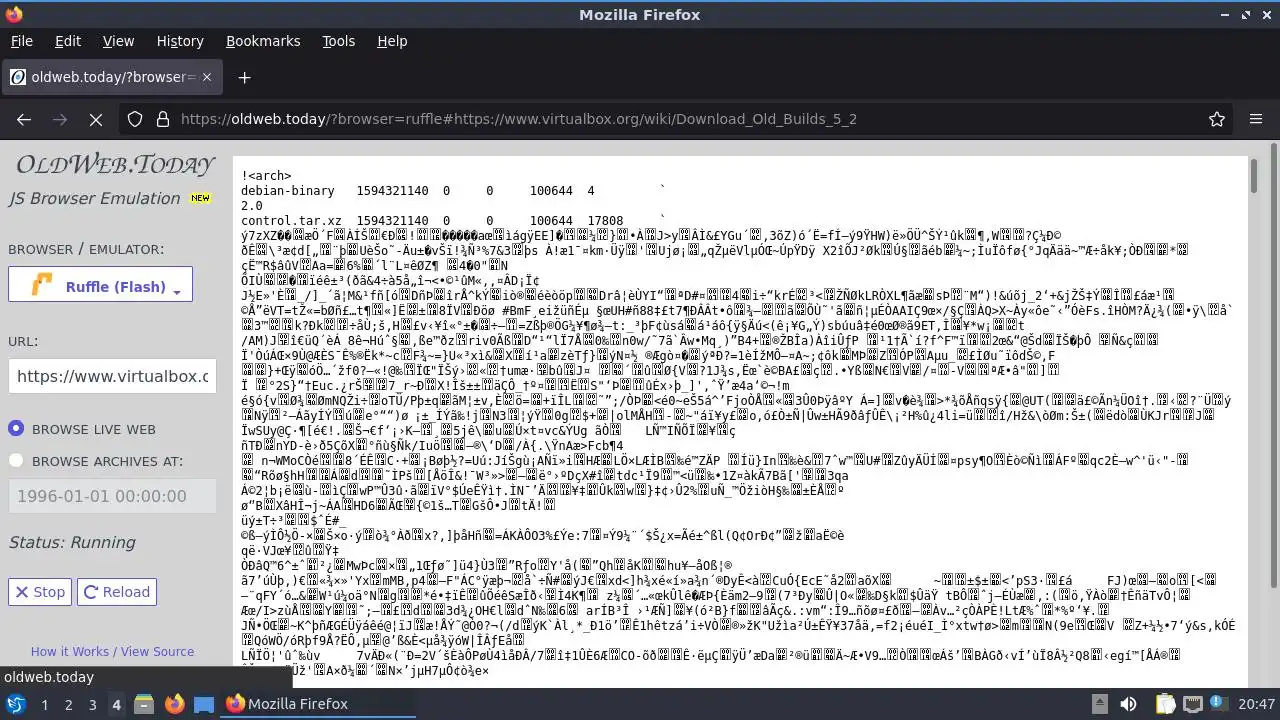This screenshot has width=1280, height=720.
Task: Open the Help menu
Action: click(x=392, y=41)
